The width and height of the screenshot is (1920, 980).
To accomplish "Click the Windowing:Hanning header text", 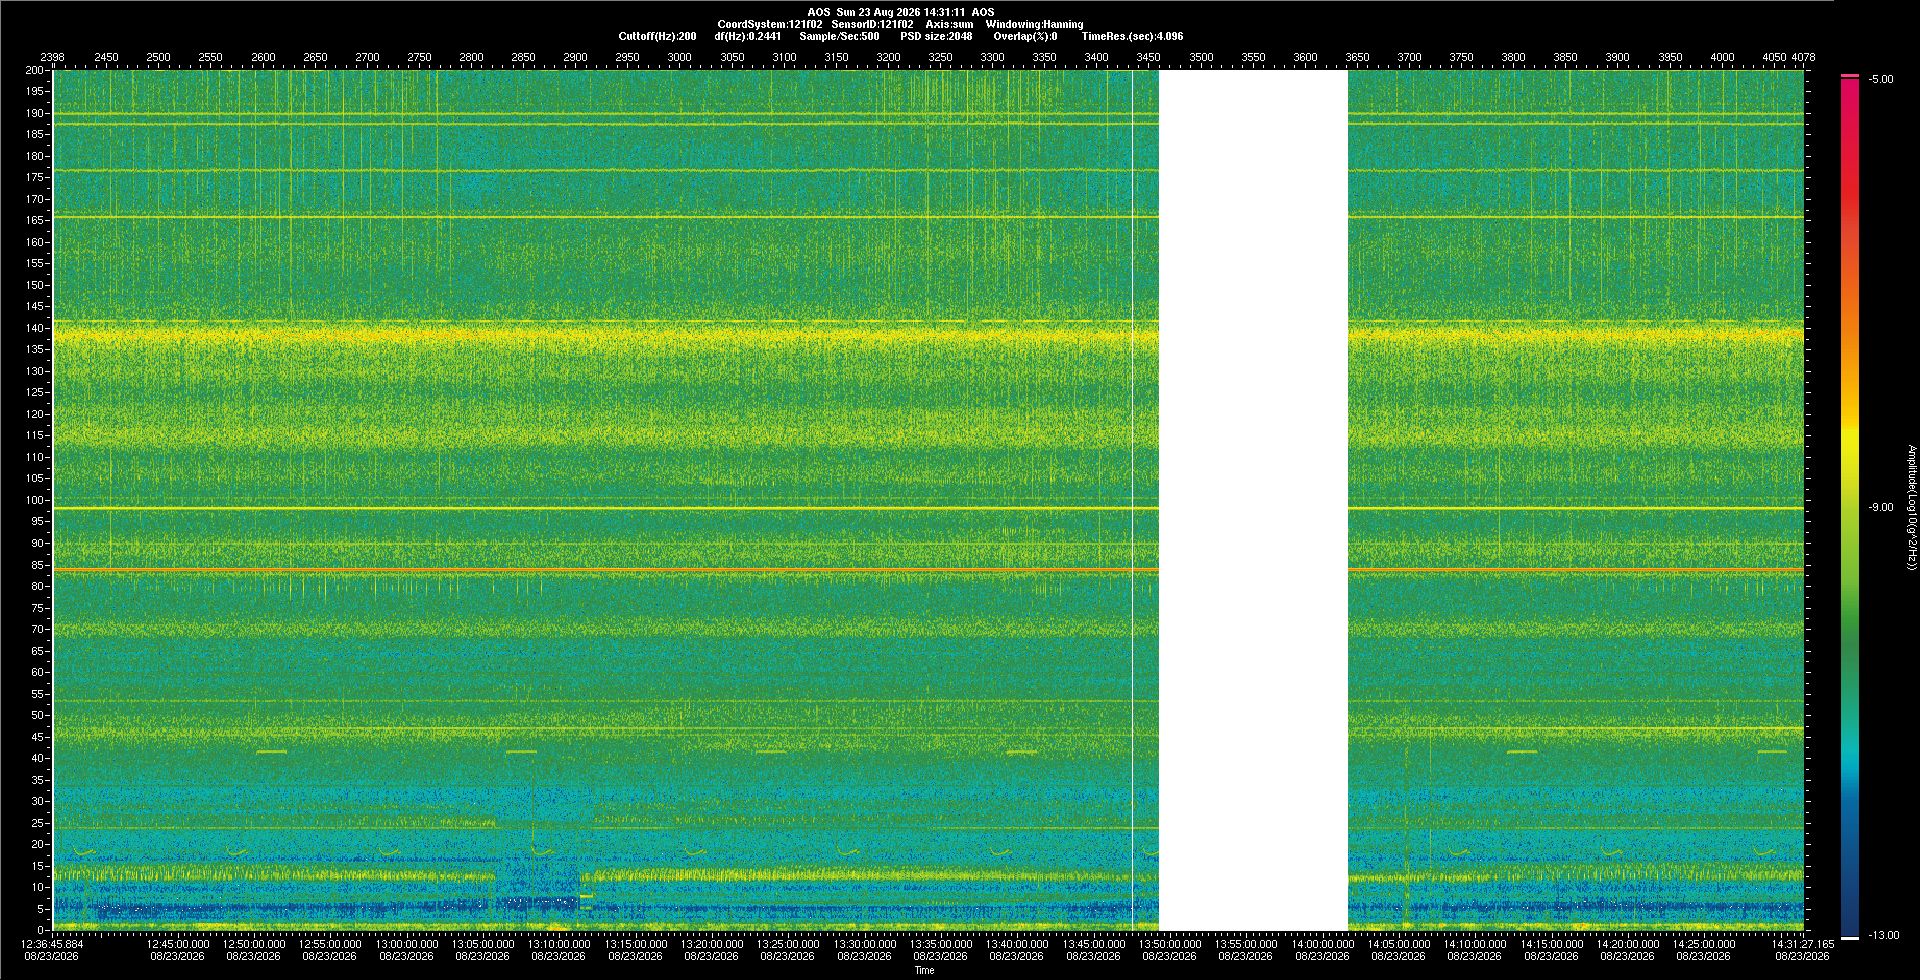I will (x=1034, y=24).
